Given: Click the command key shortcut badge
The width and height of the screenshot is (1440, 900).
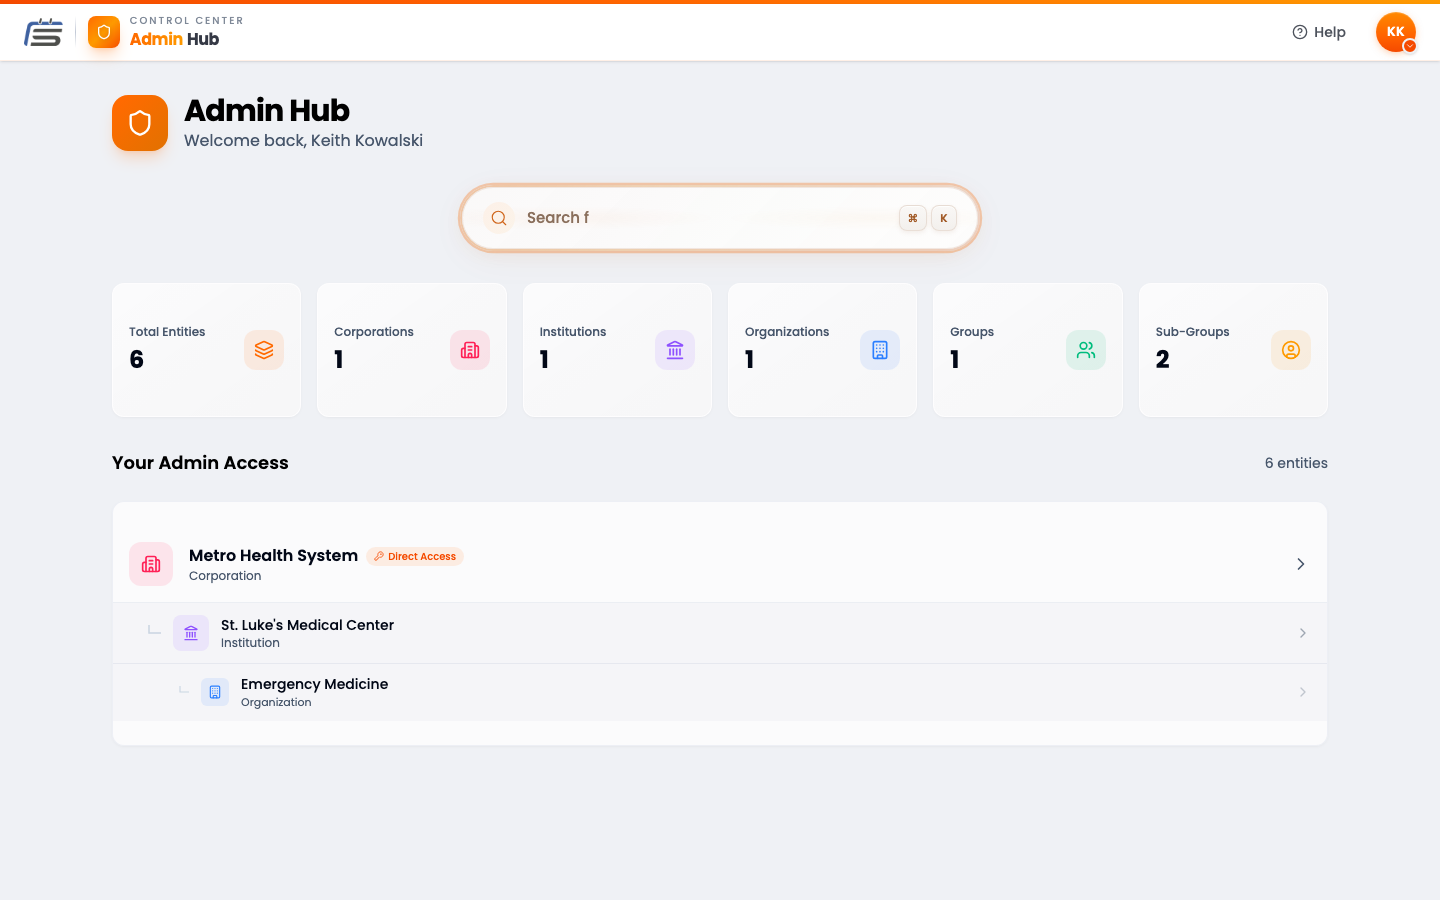Looking at the screenshot, I should pos(913,218).
